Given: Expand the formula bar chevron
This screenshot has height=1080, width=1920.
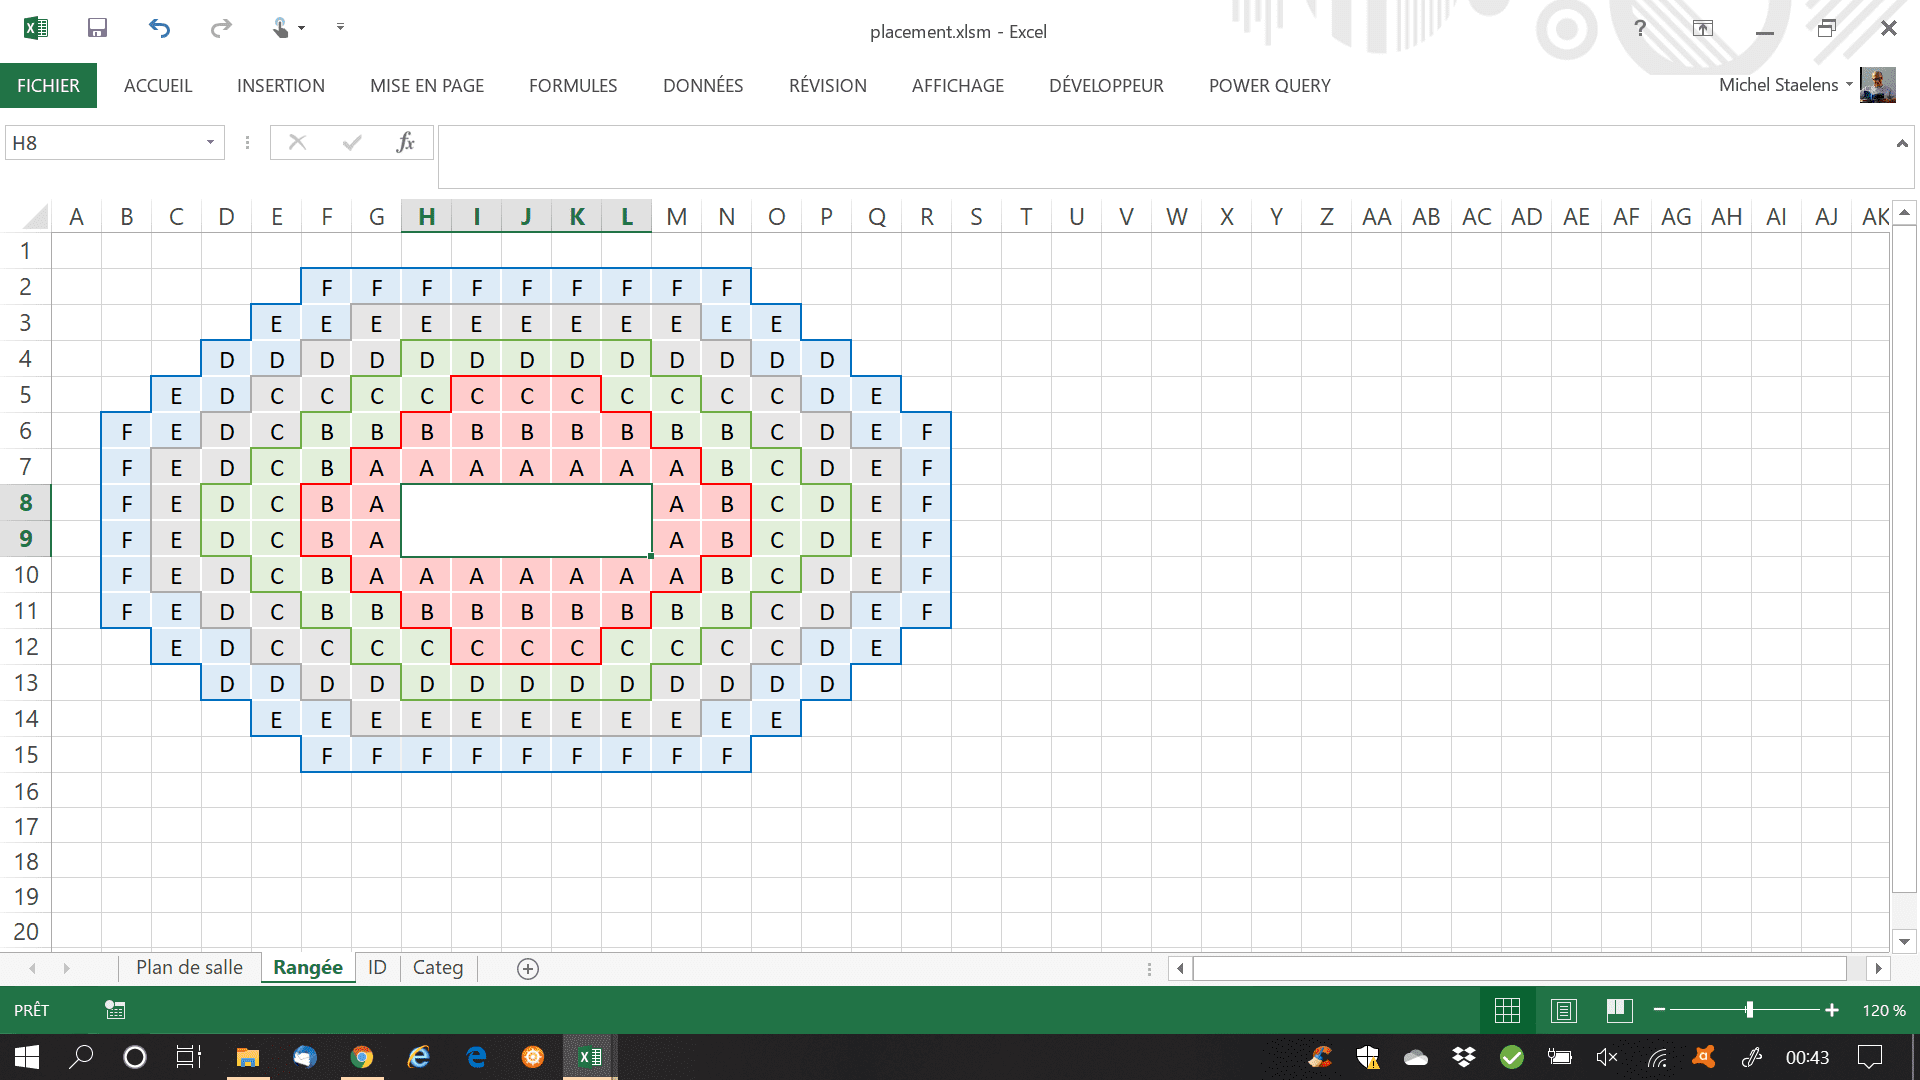Looking at the screenshot, I should (1901, 144).
